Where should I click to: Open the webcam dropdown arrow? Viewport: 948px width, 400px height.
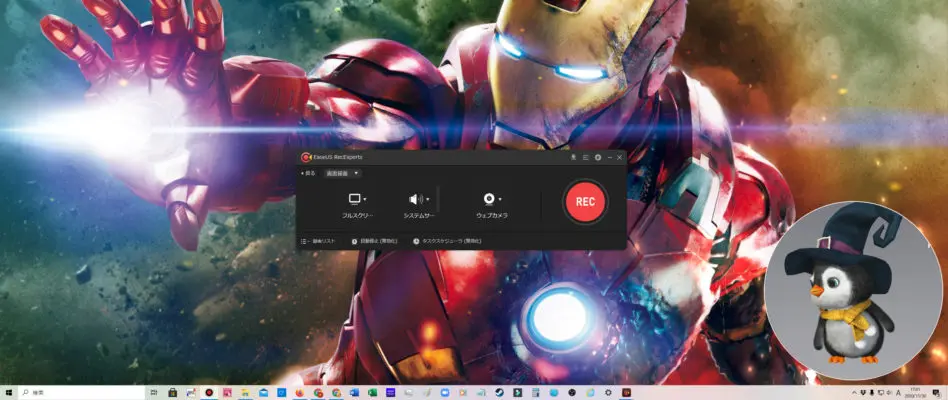pyautogui.click(x=500, y=199)
